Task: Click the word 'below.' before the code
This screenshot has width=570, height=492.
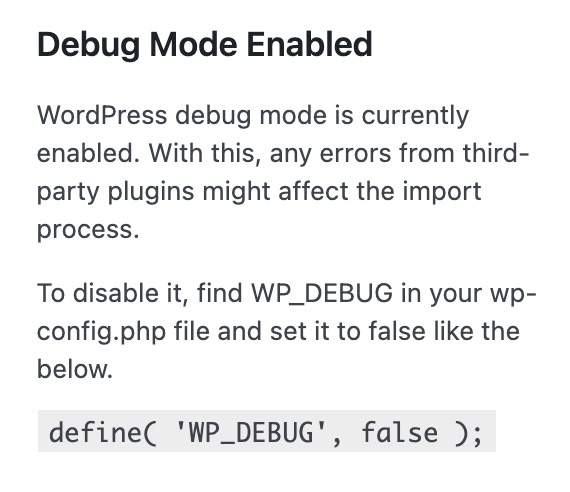Action: (75, 369)
